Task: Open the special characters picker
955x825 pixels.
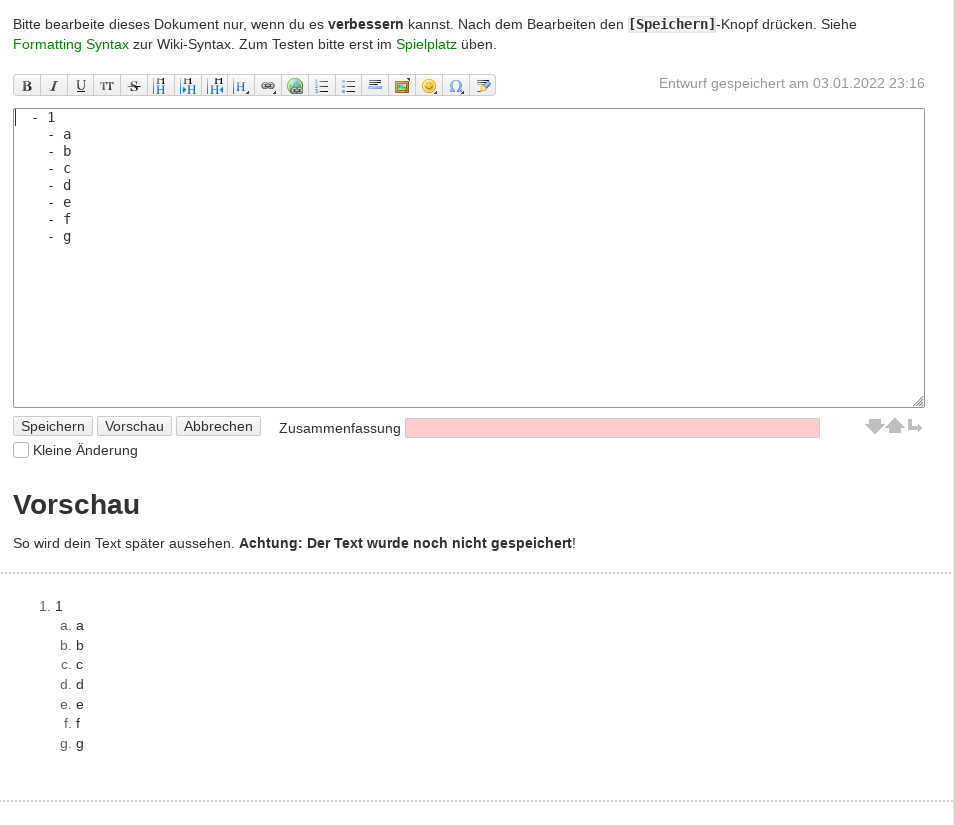Action: click(456, 86)
